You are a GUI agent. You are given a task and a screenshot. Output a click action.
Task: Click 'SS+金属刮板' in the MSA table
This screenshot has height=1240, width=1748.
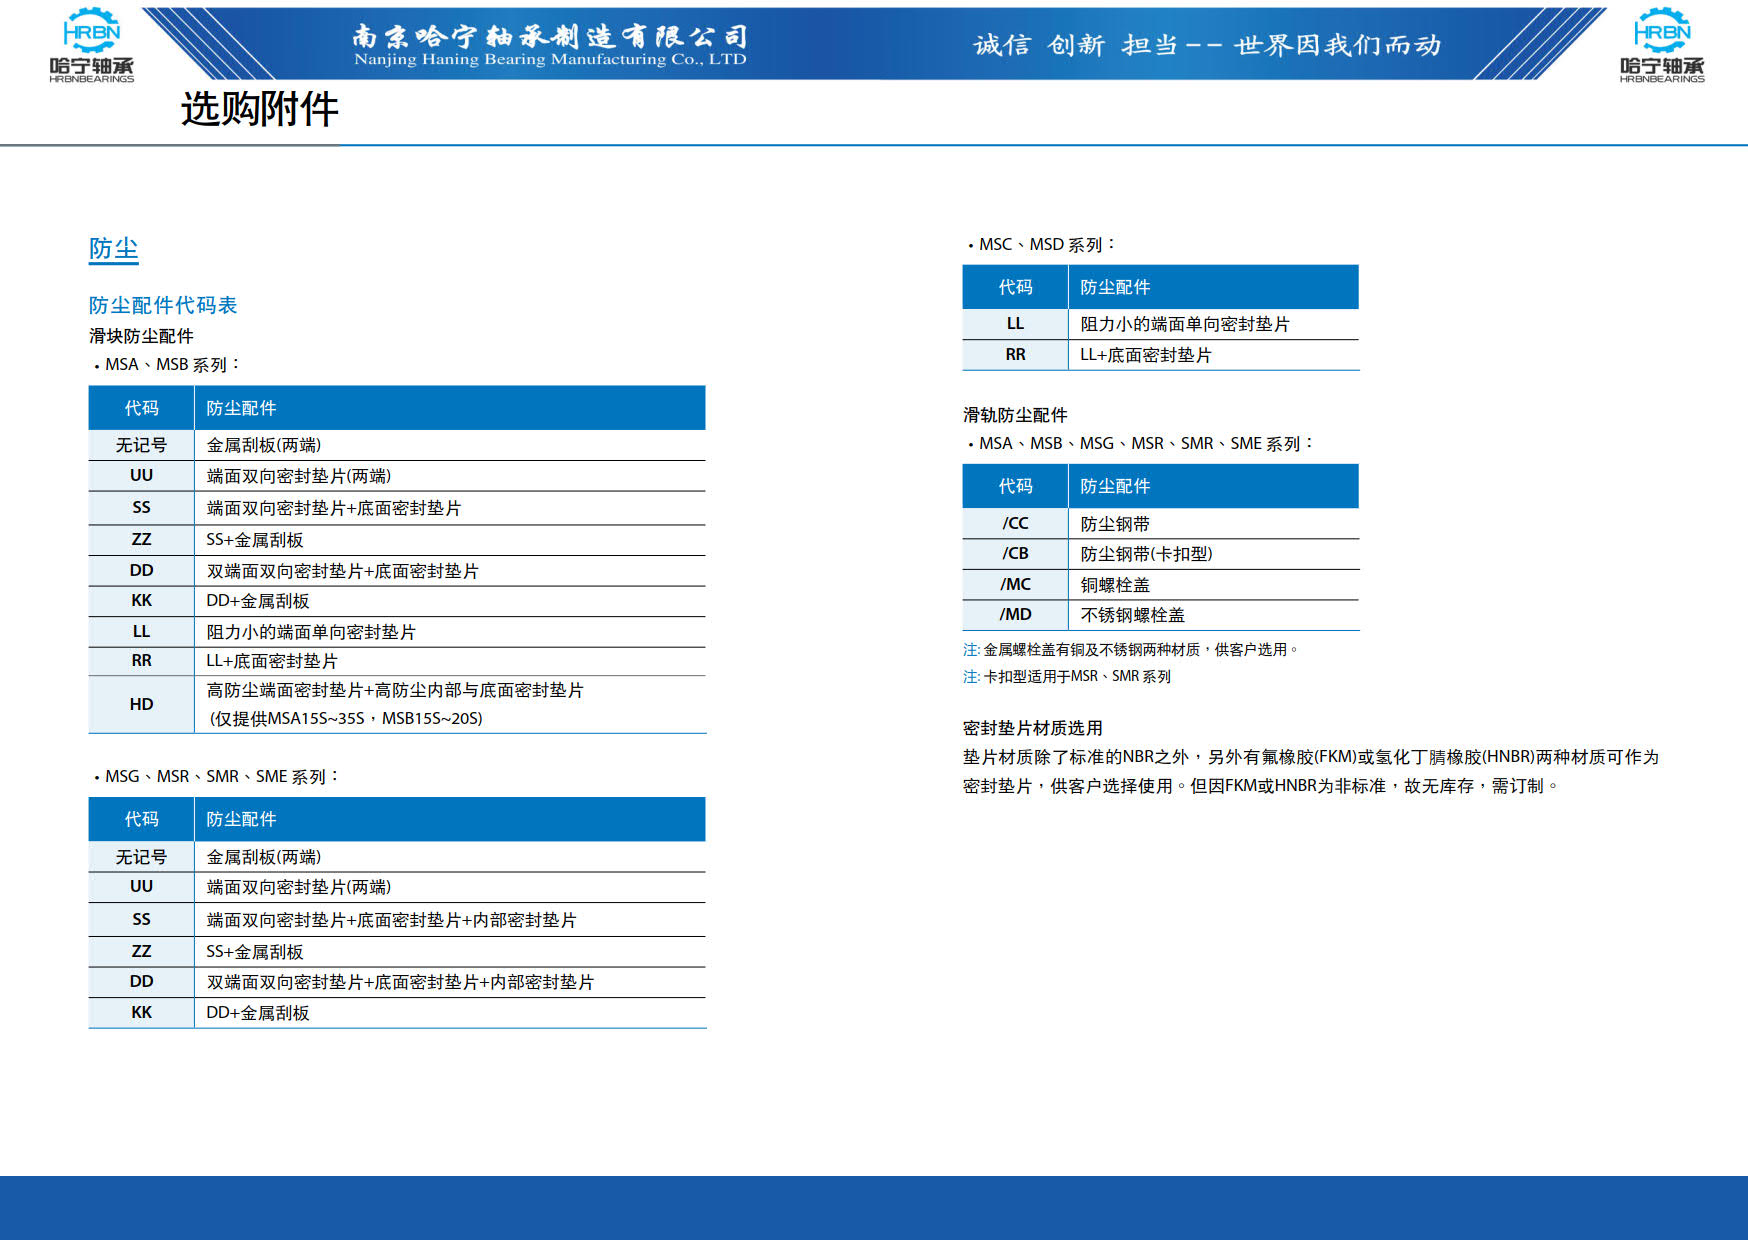tap(255, 540)
